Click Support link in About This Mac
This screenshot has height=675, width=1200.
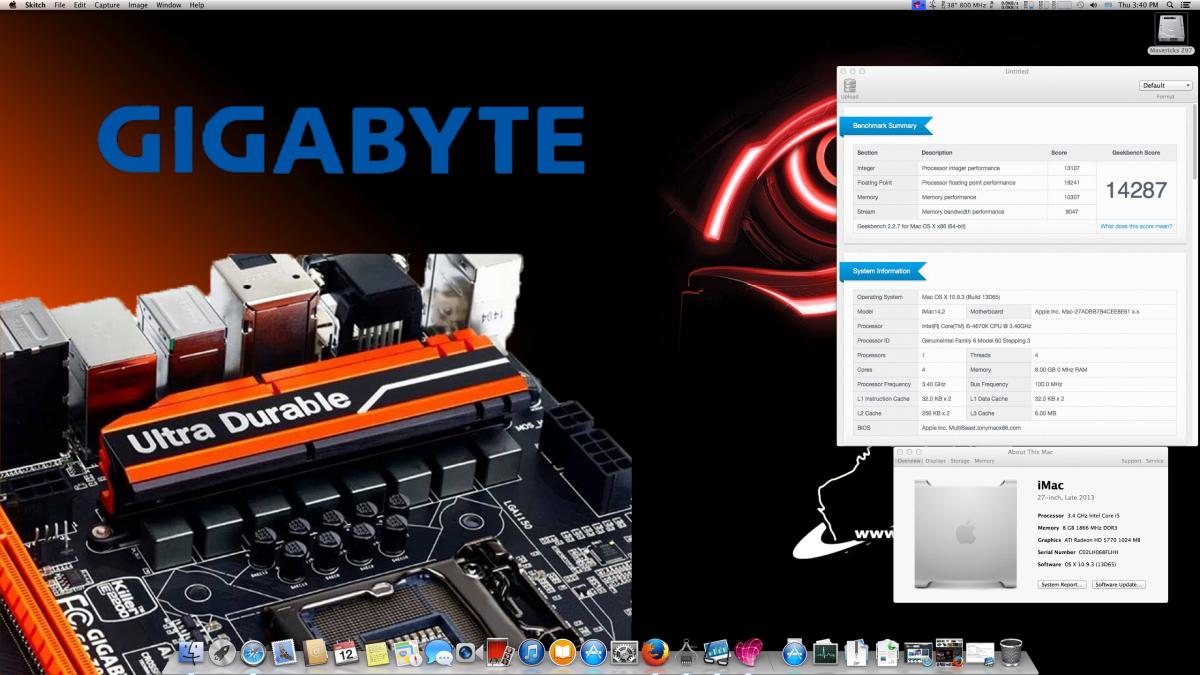click(x=1131, y=461)
